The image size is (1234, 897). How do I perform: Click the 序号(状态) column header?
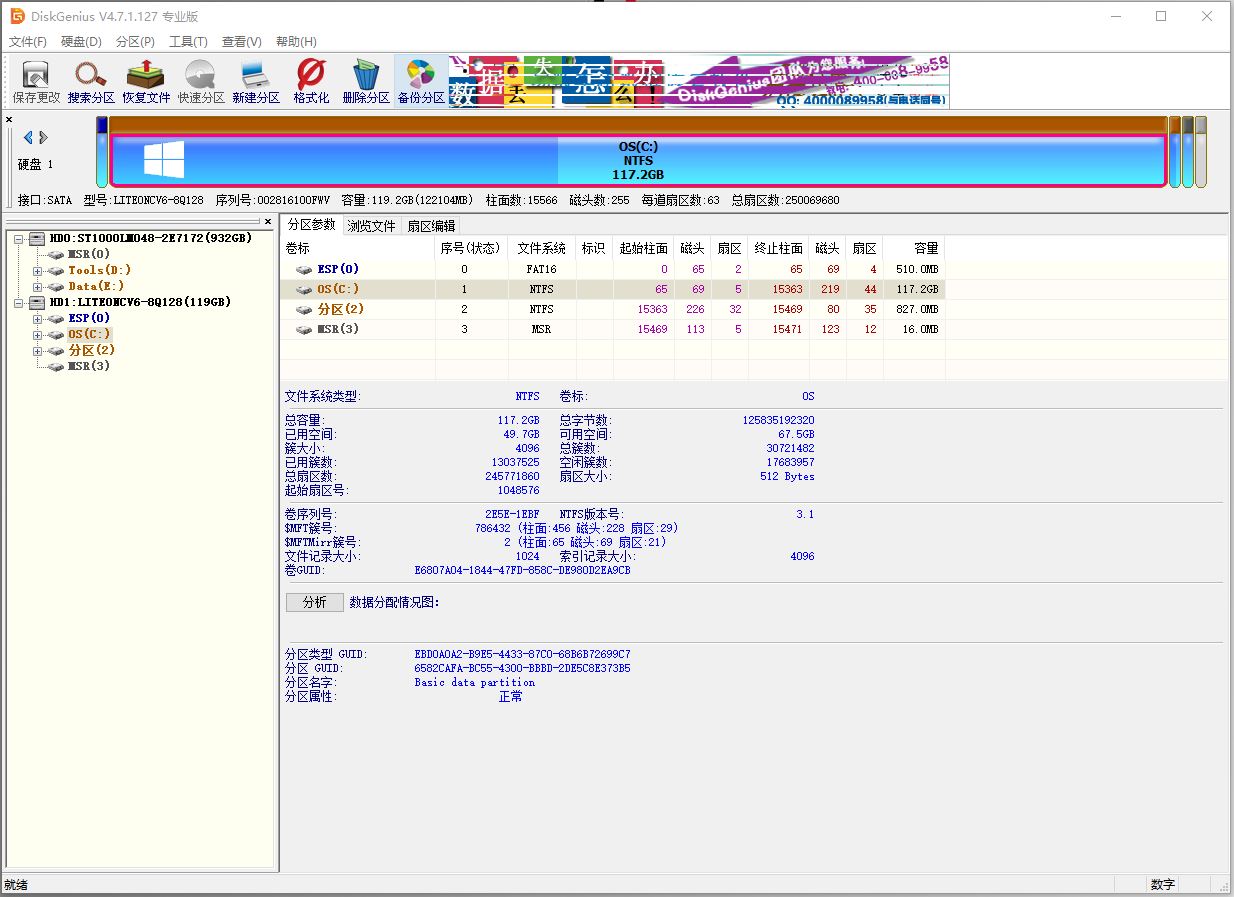click(x=471, y=248)
